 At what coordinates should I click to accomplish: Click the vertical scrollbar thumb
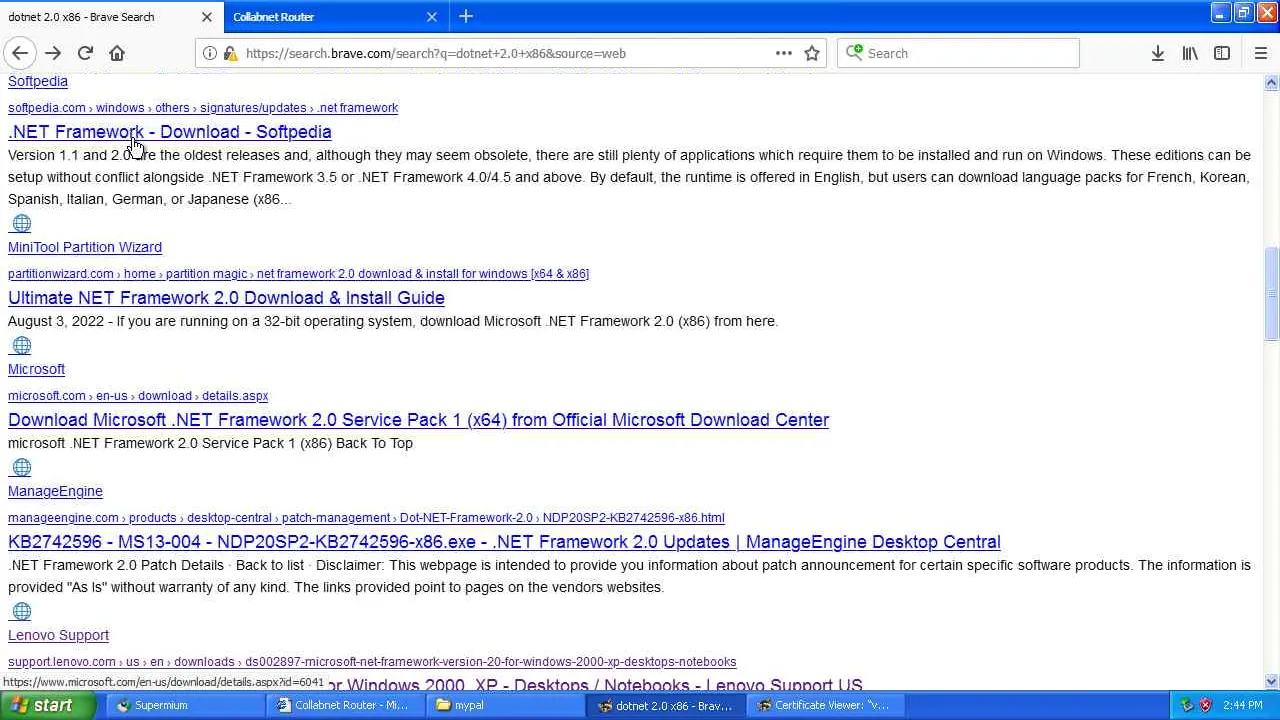pyautogui.click(x=1271, y=294)
